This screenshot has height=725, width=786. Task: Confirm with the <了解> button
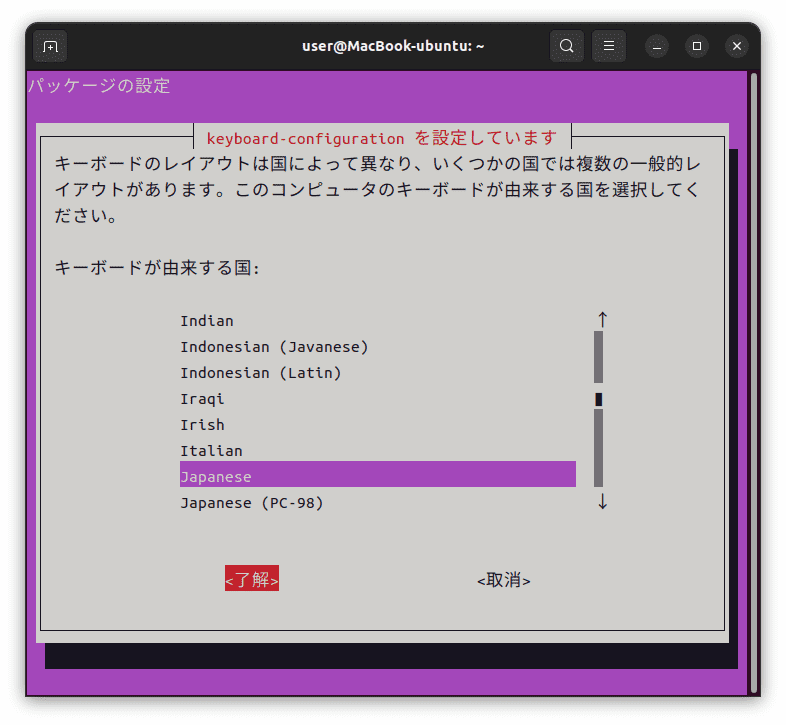(x=252, y=579)
